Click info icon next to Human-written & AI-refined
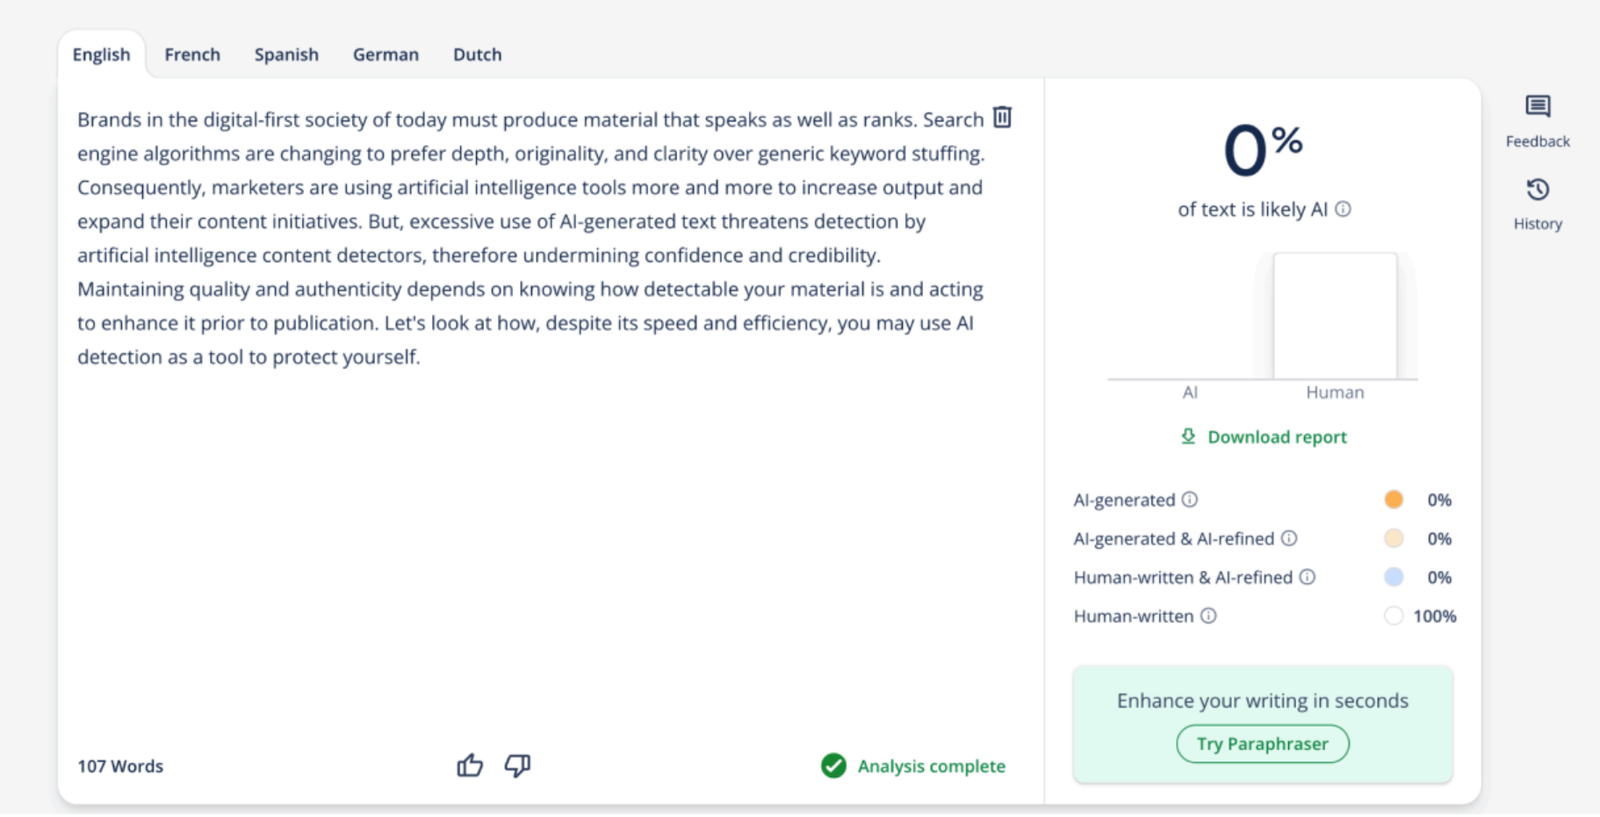Screen dimensions: 1600x817 pos(1307,577)
